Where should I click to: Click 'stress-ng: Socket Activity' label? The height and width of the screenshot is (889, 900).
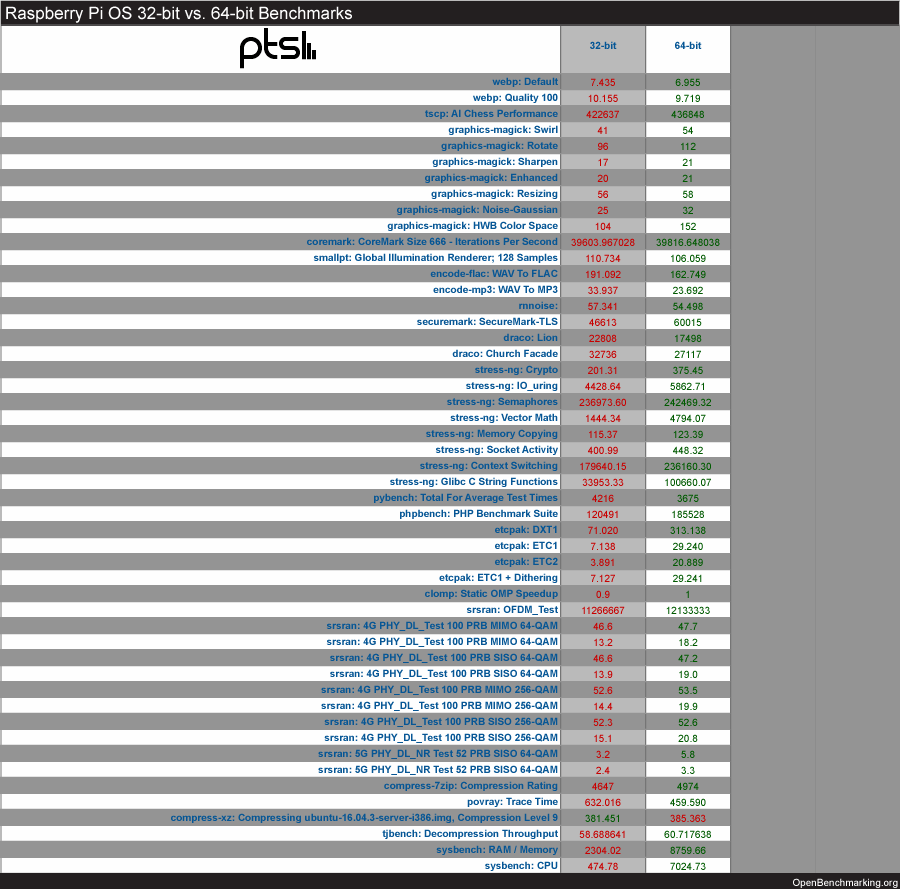[496, 450]
